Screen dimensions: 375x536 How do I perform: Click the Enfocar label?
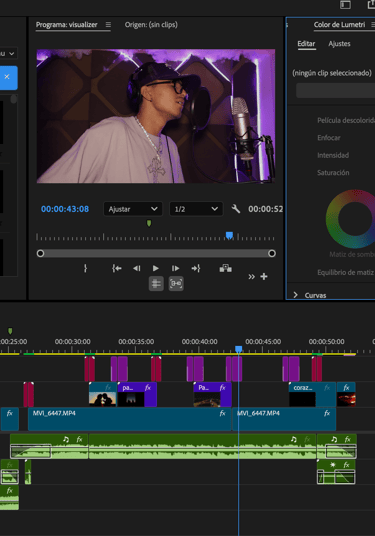tap(329, 138)
